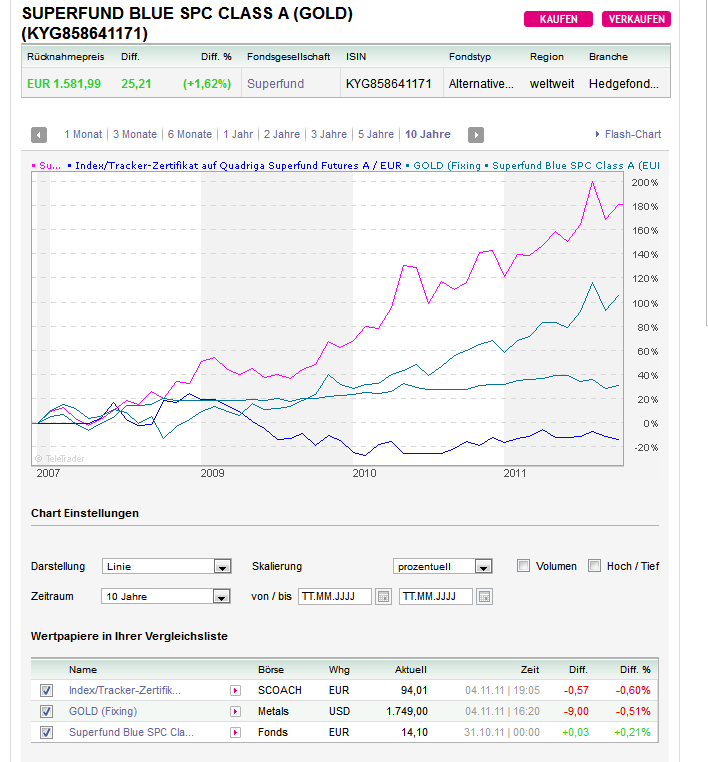Uncheck the GOLD (Fixing) row checkbox

coord(46,711)
